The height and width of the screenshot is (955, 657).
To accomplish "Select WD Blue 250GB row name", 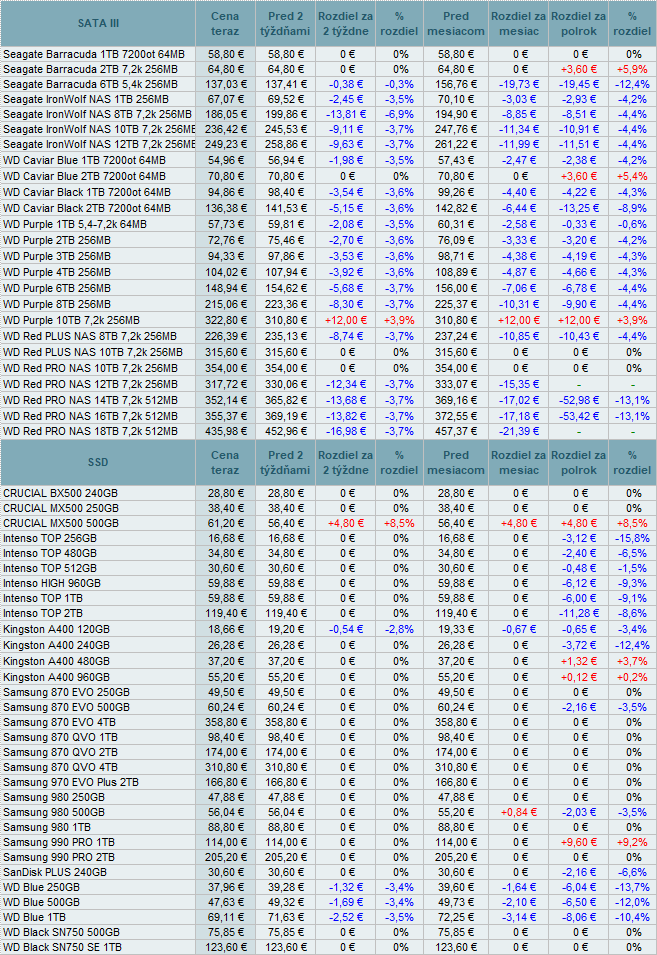I will pyautogui.click(x=41, y=887).
